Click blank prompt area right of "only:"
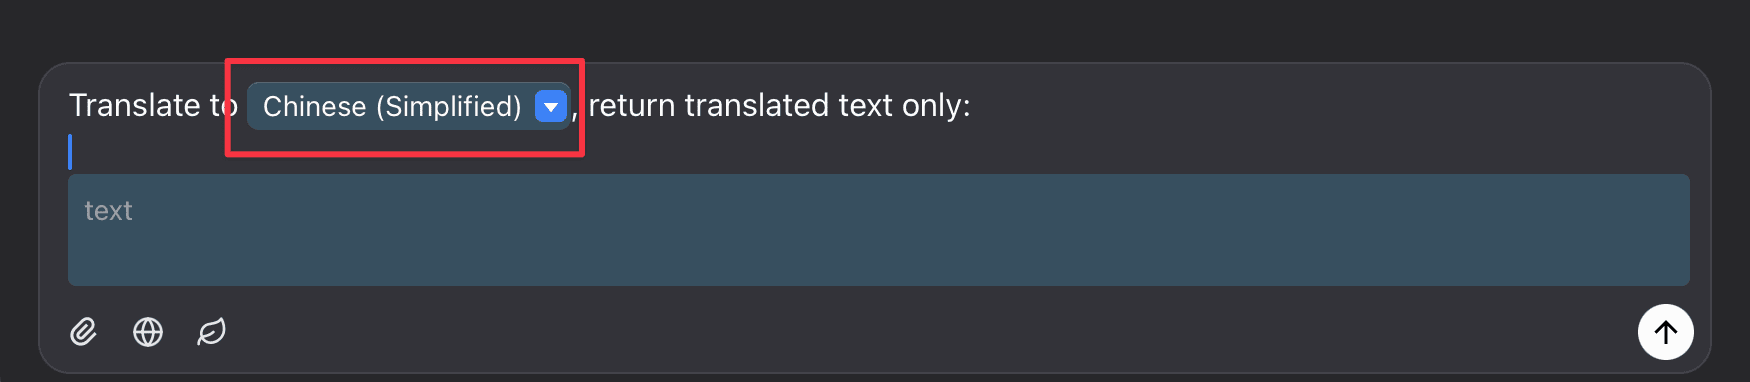 (1330, 105)
